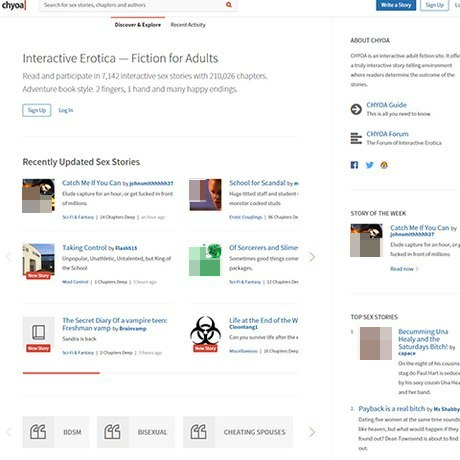The height and width of the screenshot is (460, 460).
Task: Open the Cheating Spouses category tile
Action: pyautogui.click(x=238, y=432)
